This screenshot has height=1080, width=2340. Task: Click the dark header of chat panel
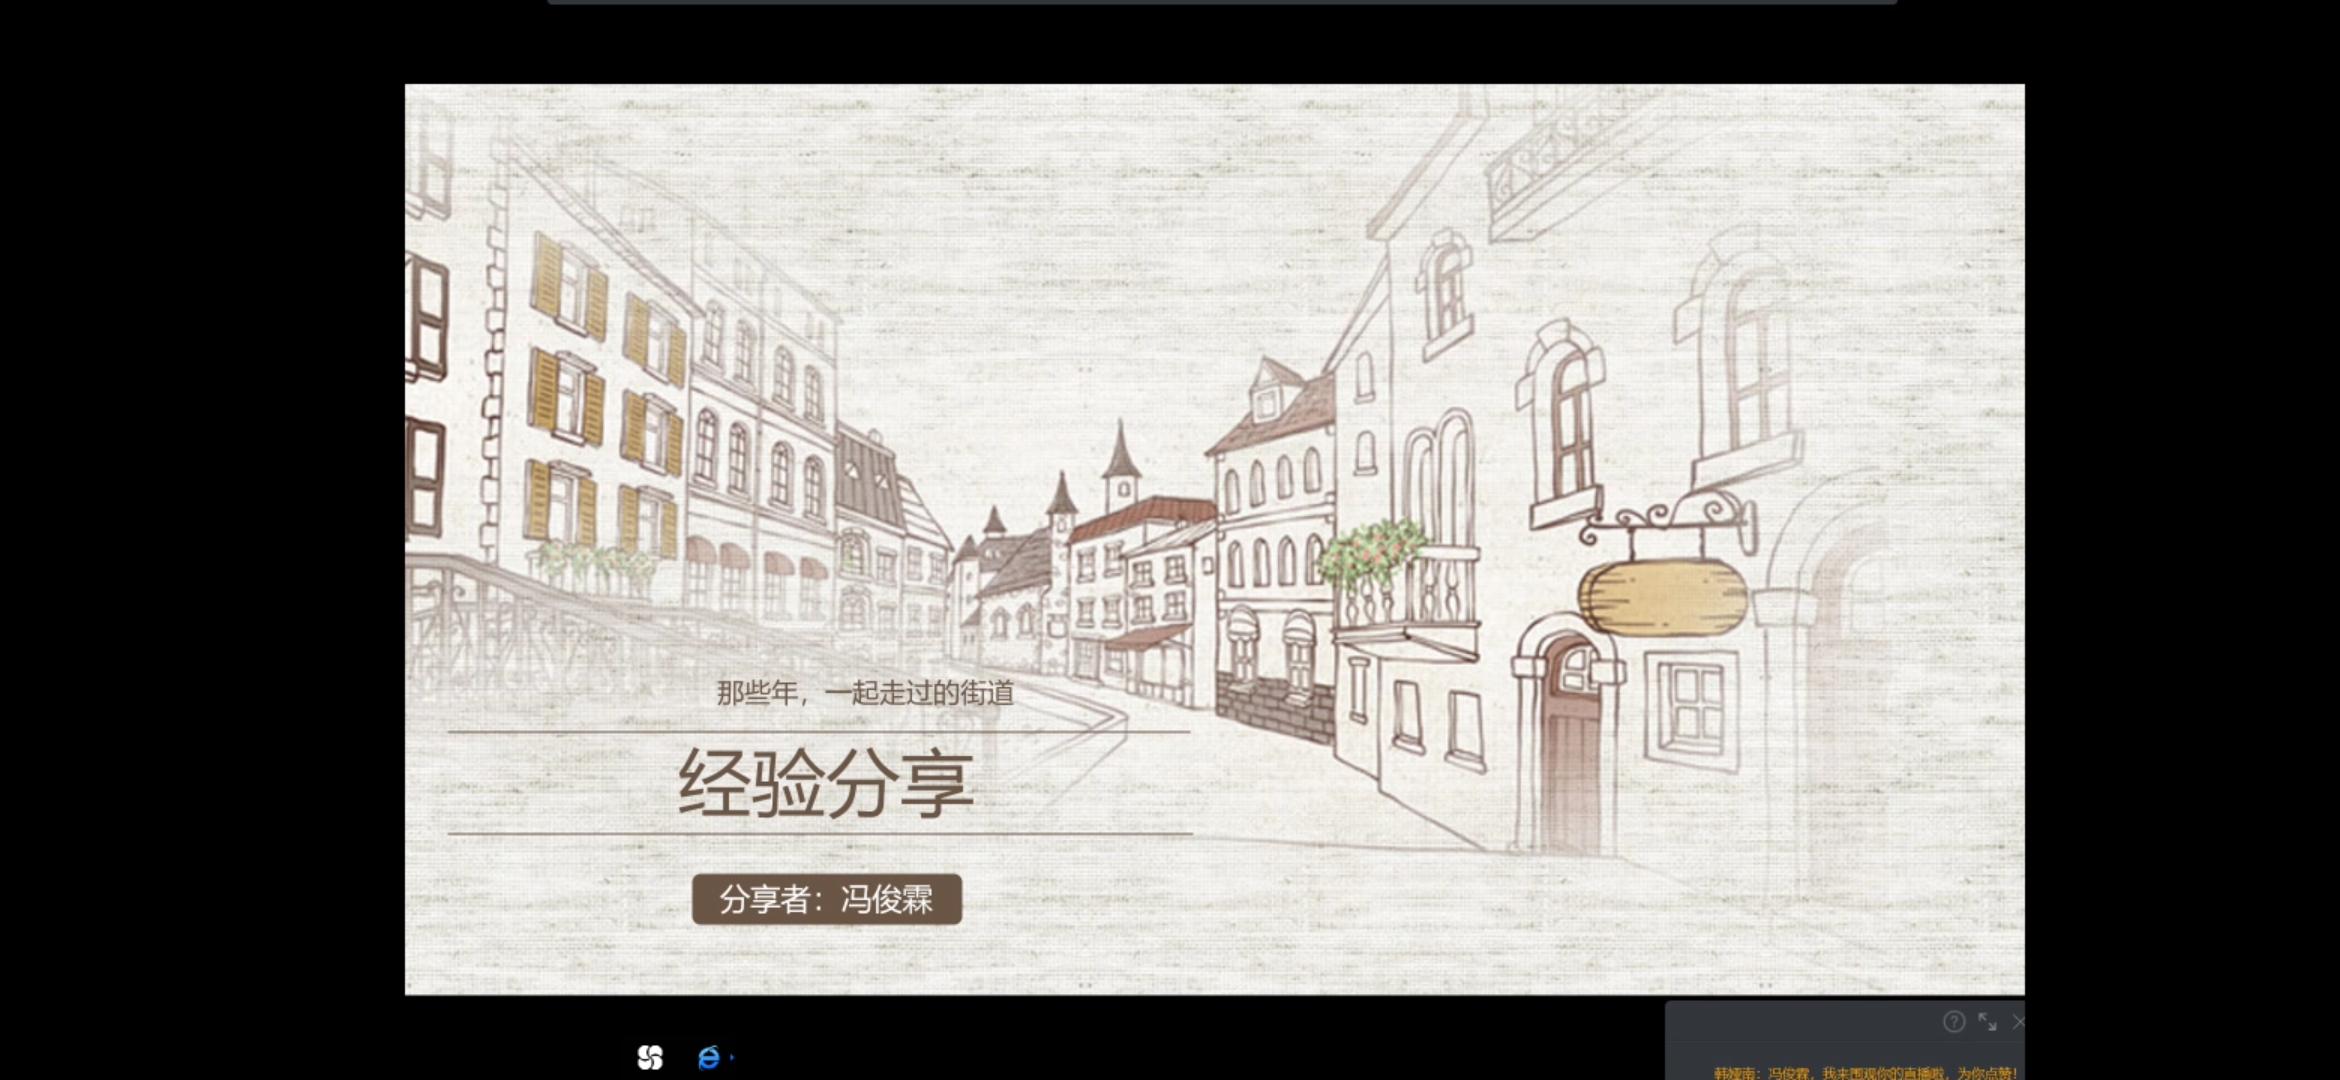pos(1800,1022)
